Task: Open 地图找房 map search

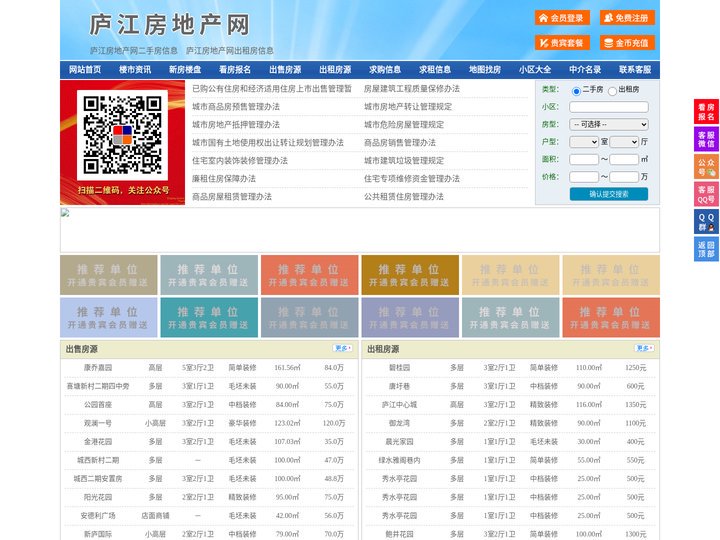Action: [x=485, y=70]
